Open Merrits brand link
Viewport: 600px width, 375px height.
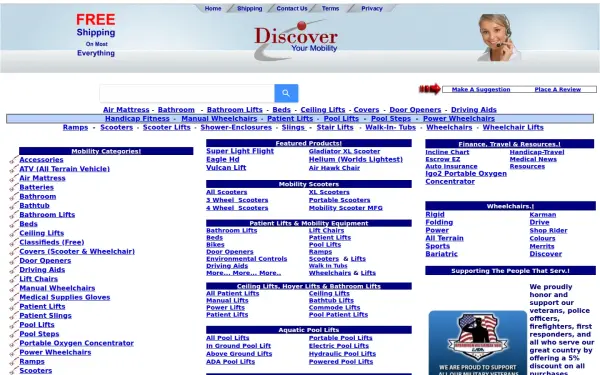[x=542, y=246]
